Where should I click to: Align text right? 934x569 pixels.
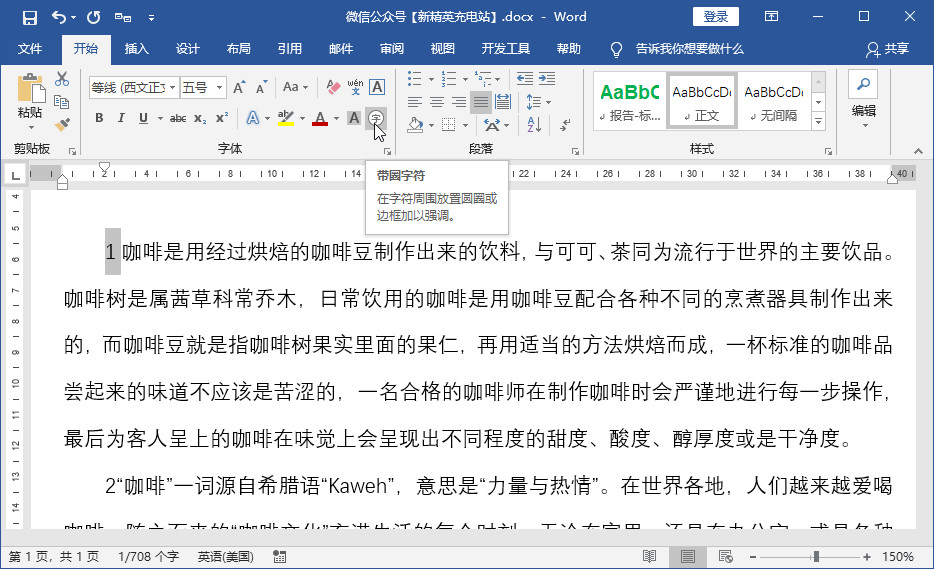click(x=459, y=102)
